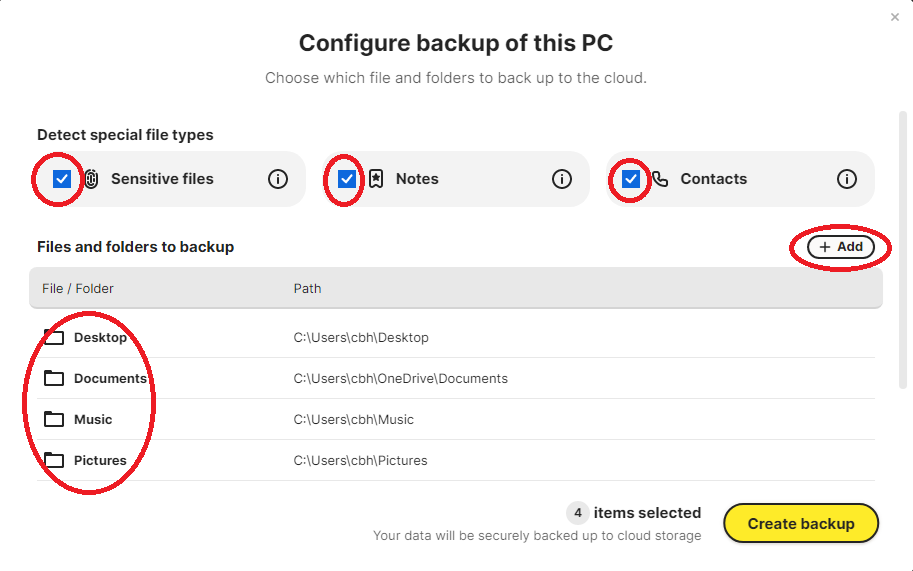Click the Create backup button
Screen dimensions: 913x571
(x=801, y=523)
